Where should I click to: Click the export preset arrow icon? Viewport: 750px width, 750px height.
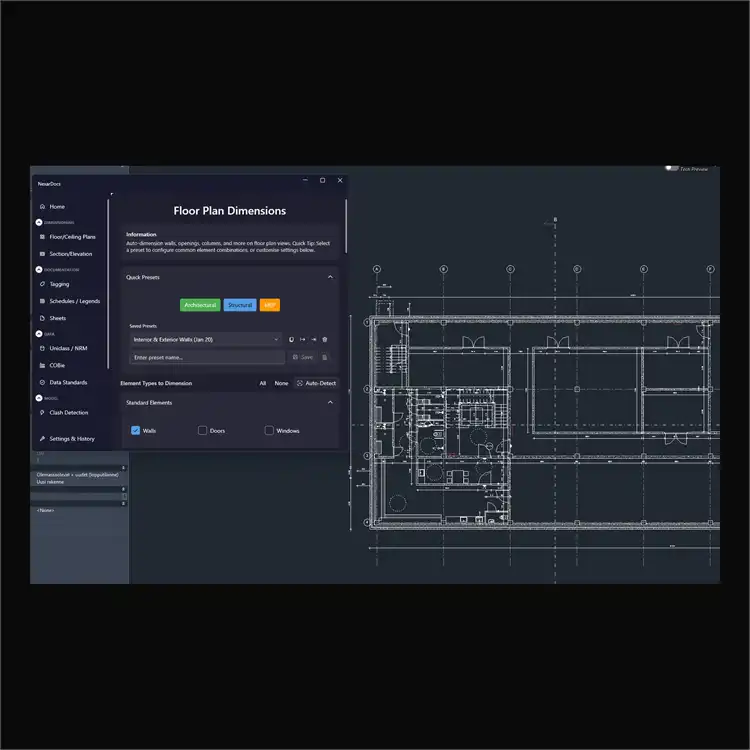[302, 340]
